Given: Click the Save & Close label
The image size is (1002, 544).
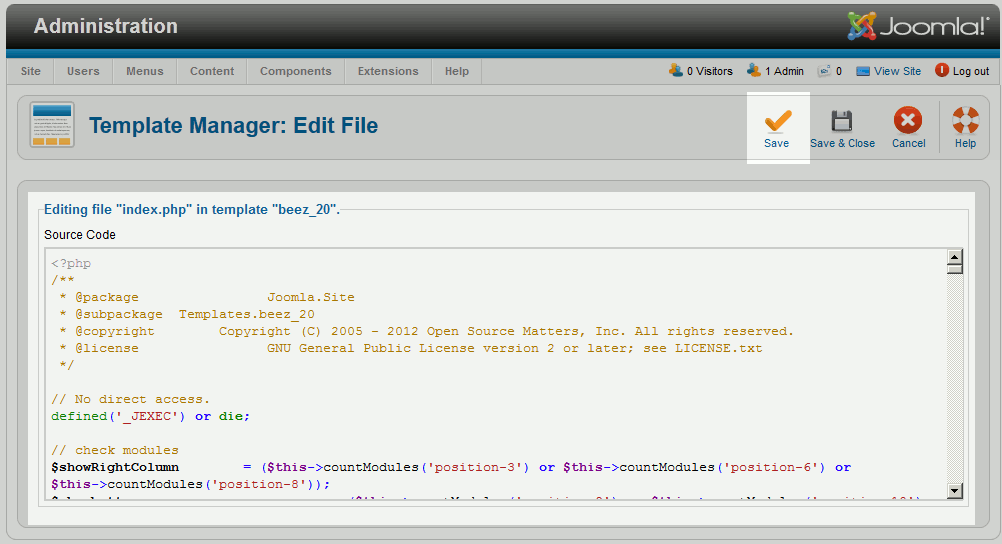Looking at the screenshot, I should 842,143.
